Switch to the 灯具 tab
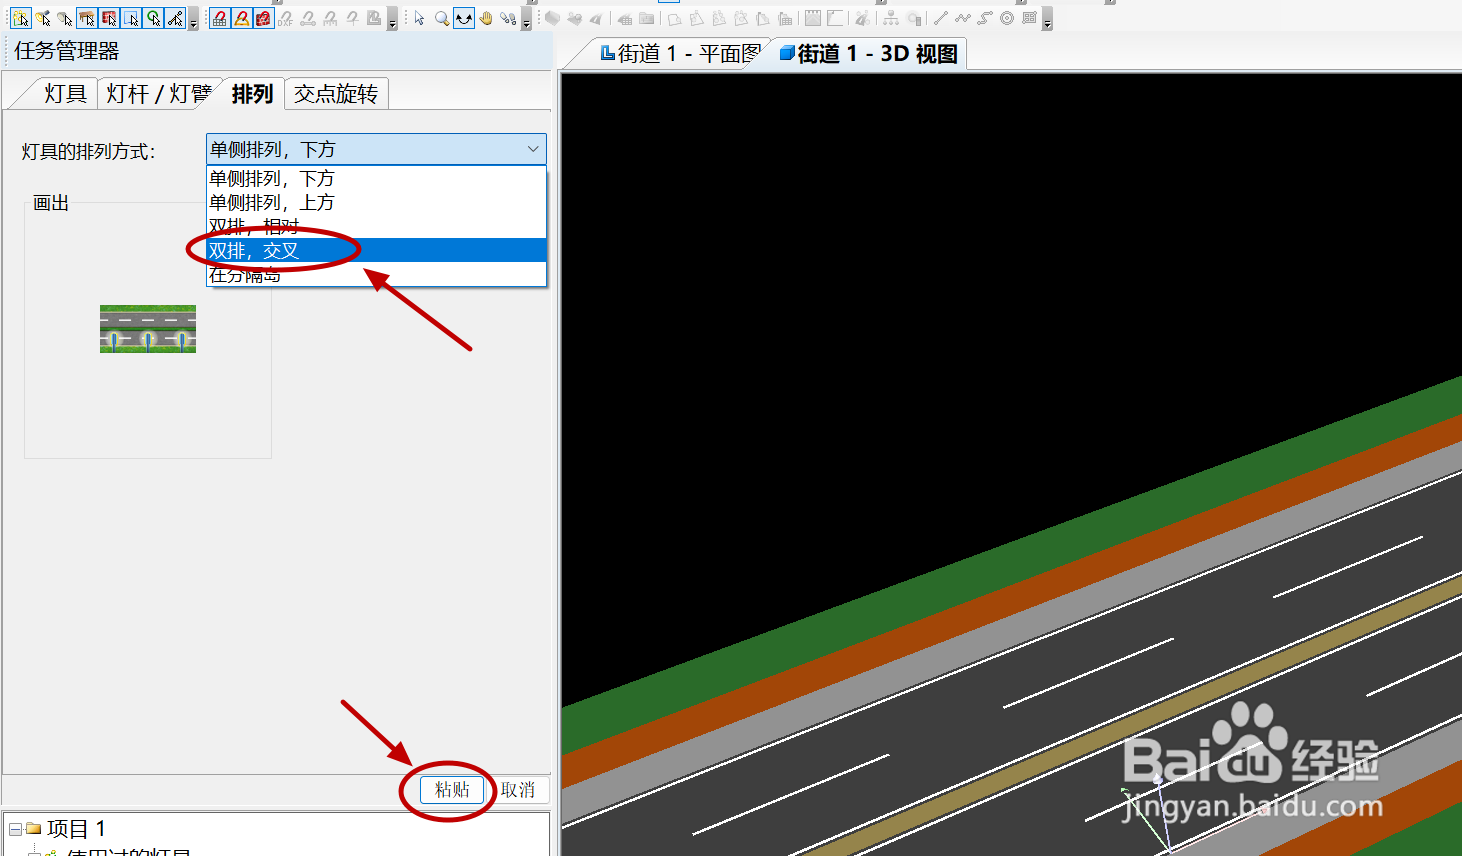The image size is (1462, 856). [x=65, y=94]
